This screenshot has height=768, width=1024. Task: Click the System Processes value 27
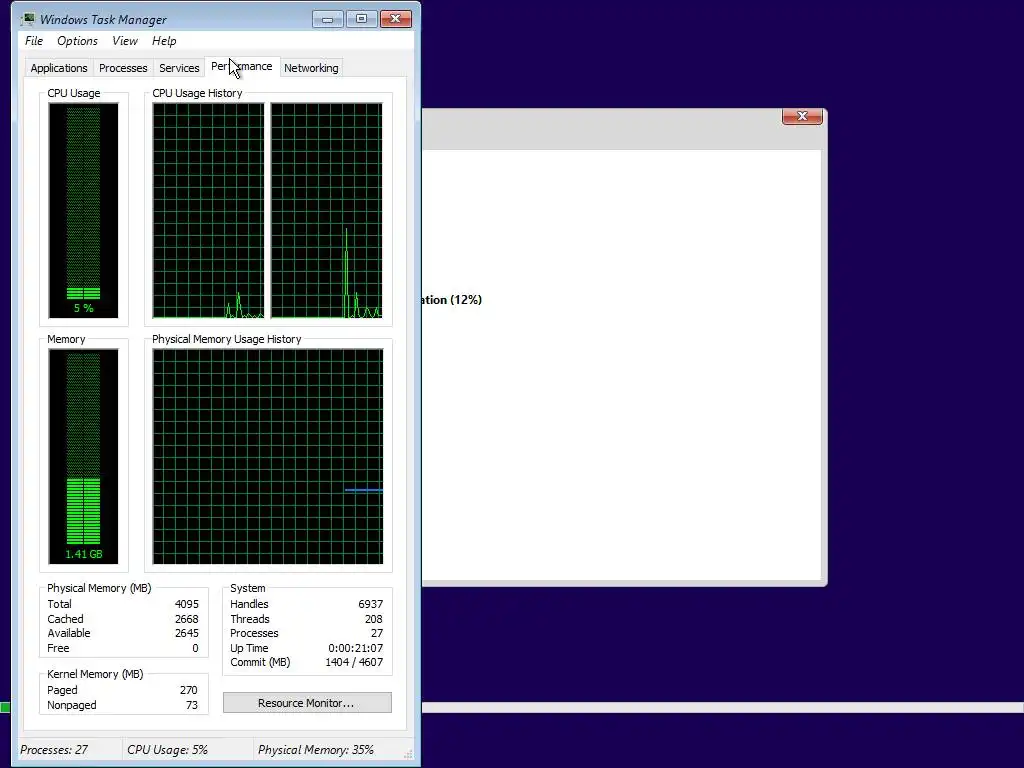coord(377,633)
